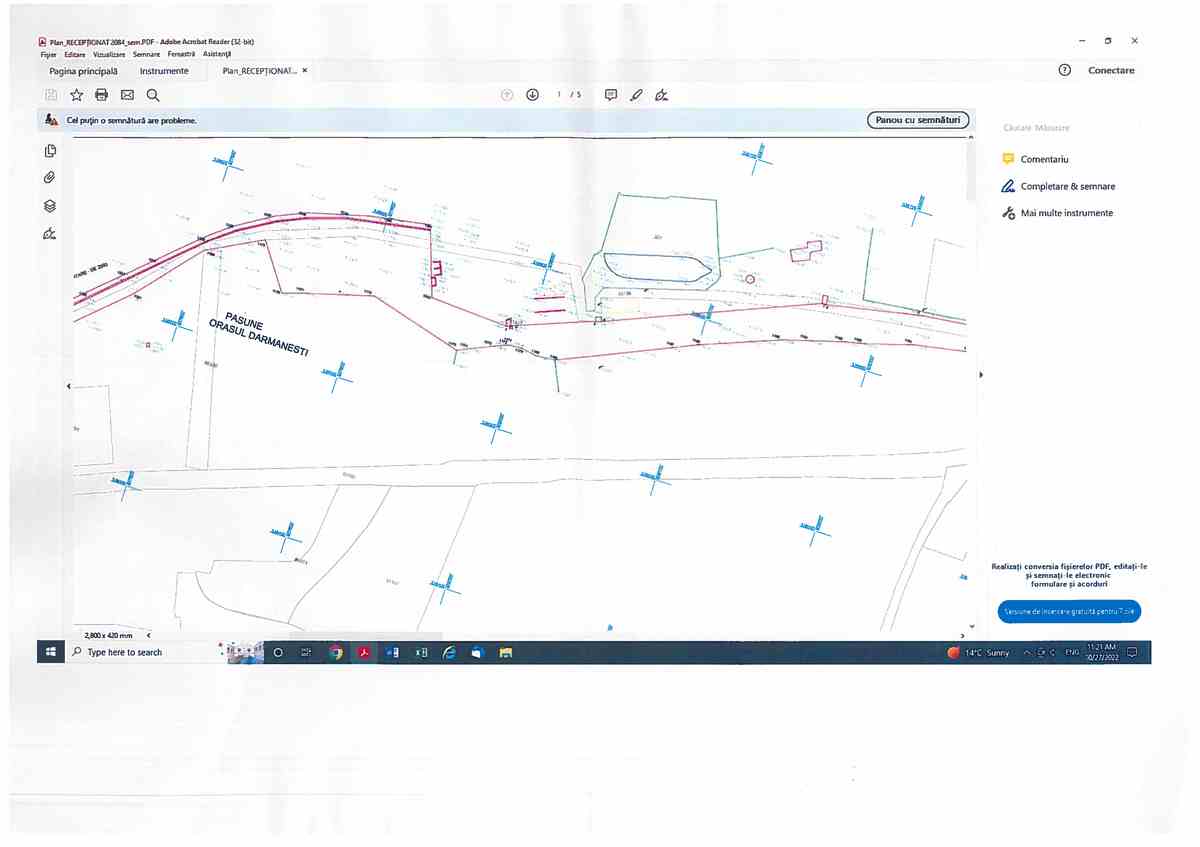Open the magnifier search tool
1200x847 pixels.
tap(153, 95)
